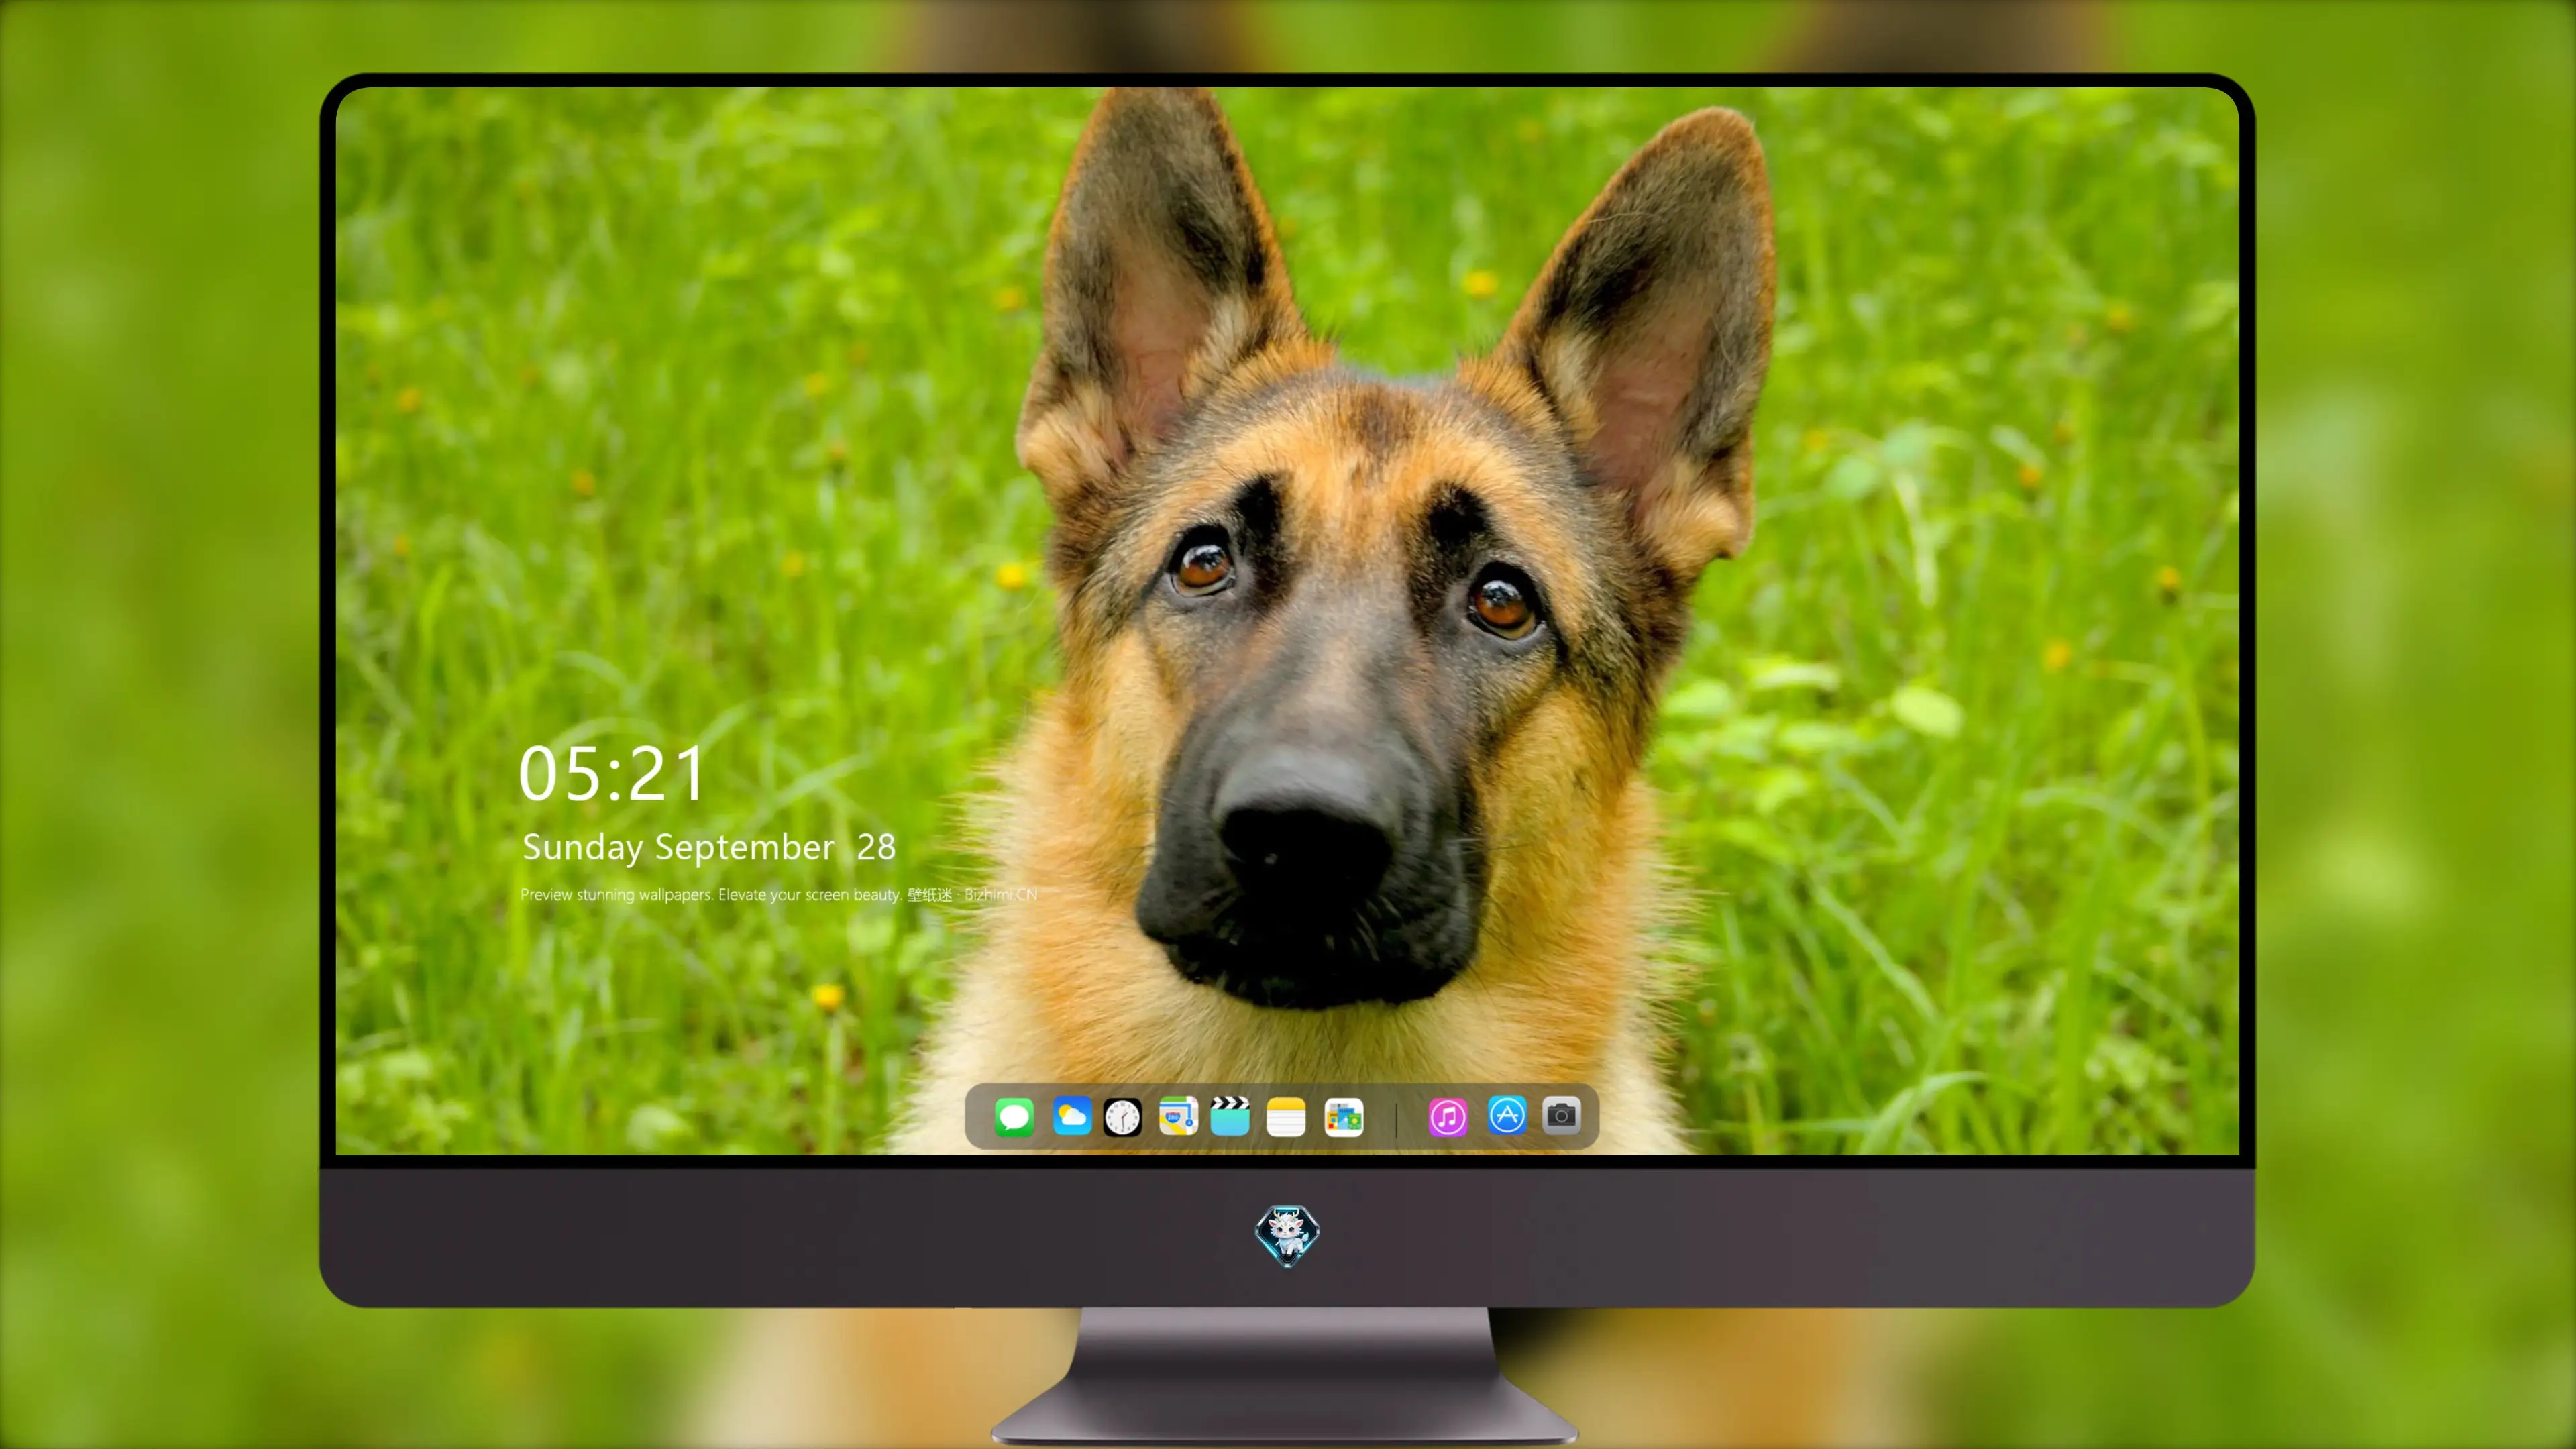The height and width of the screenshot is (1449, 2576).
Task: Click the dragon logo badge on the monitor chin
Action: click(1287, 1236)
